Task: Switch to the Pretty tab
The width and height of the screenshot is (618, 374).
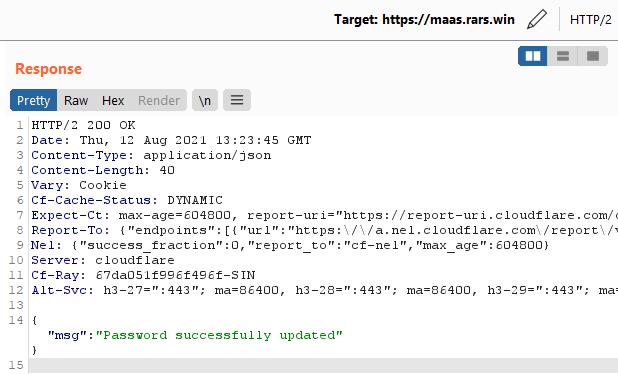Action: pos(34,100)
